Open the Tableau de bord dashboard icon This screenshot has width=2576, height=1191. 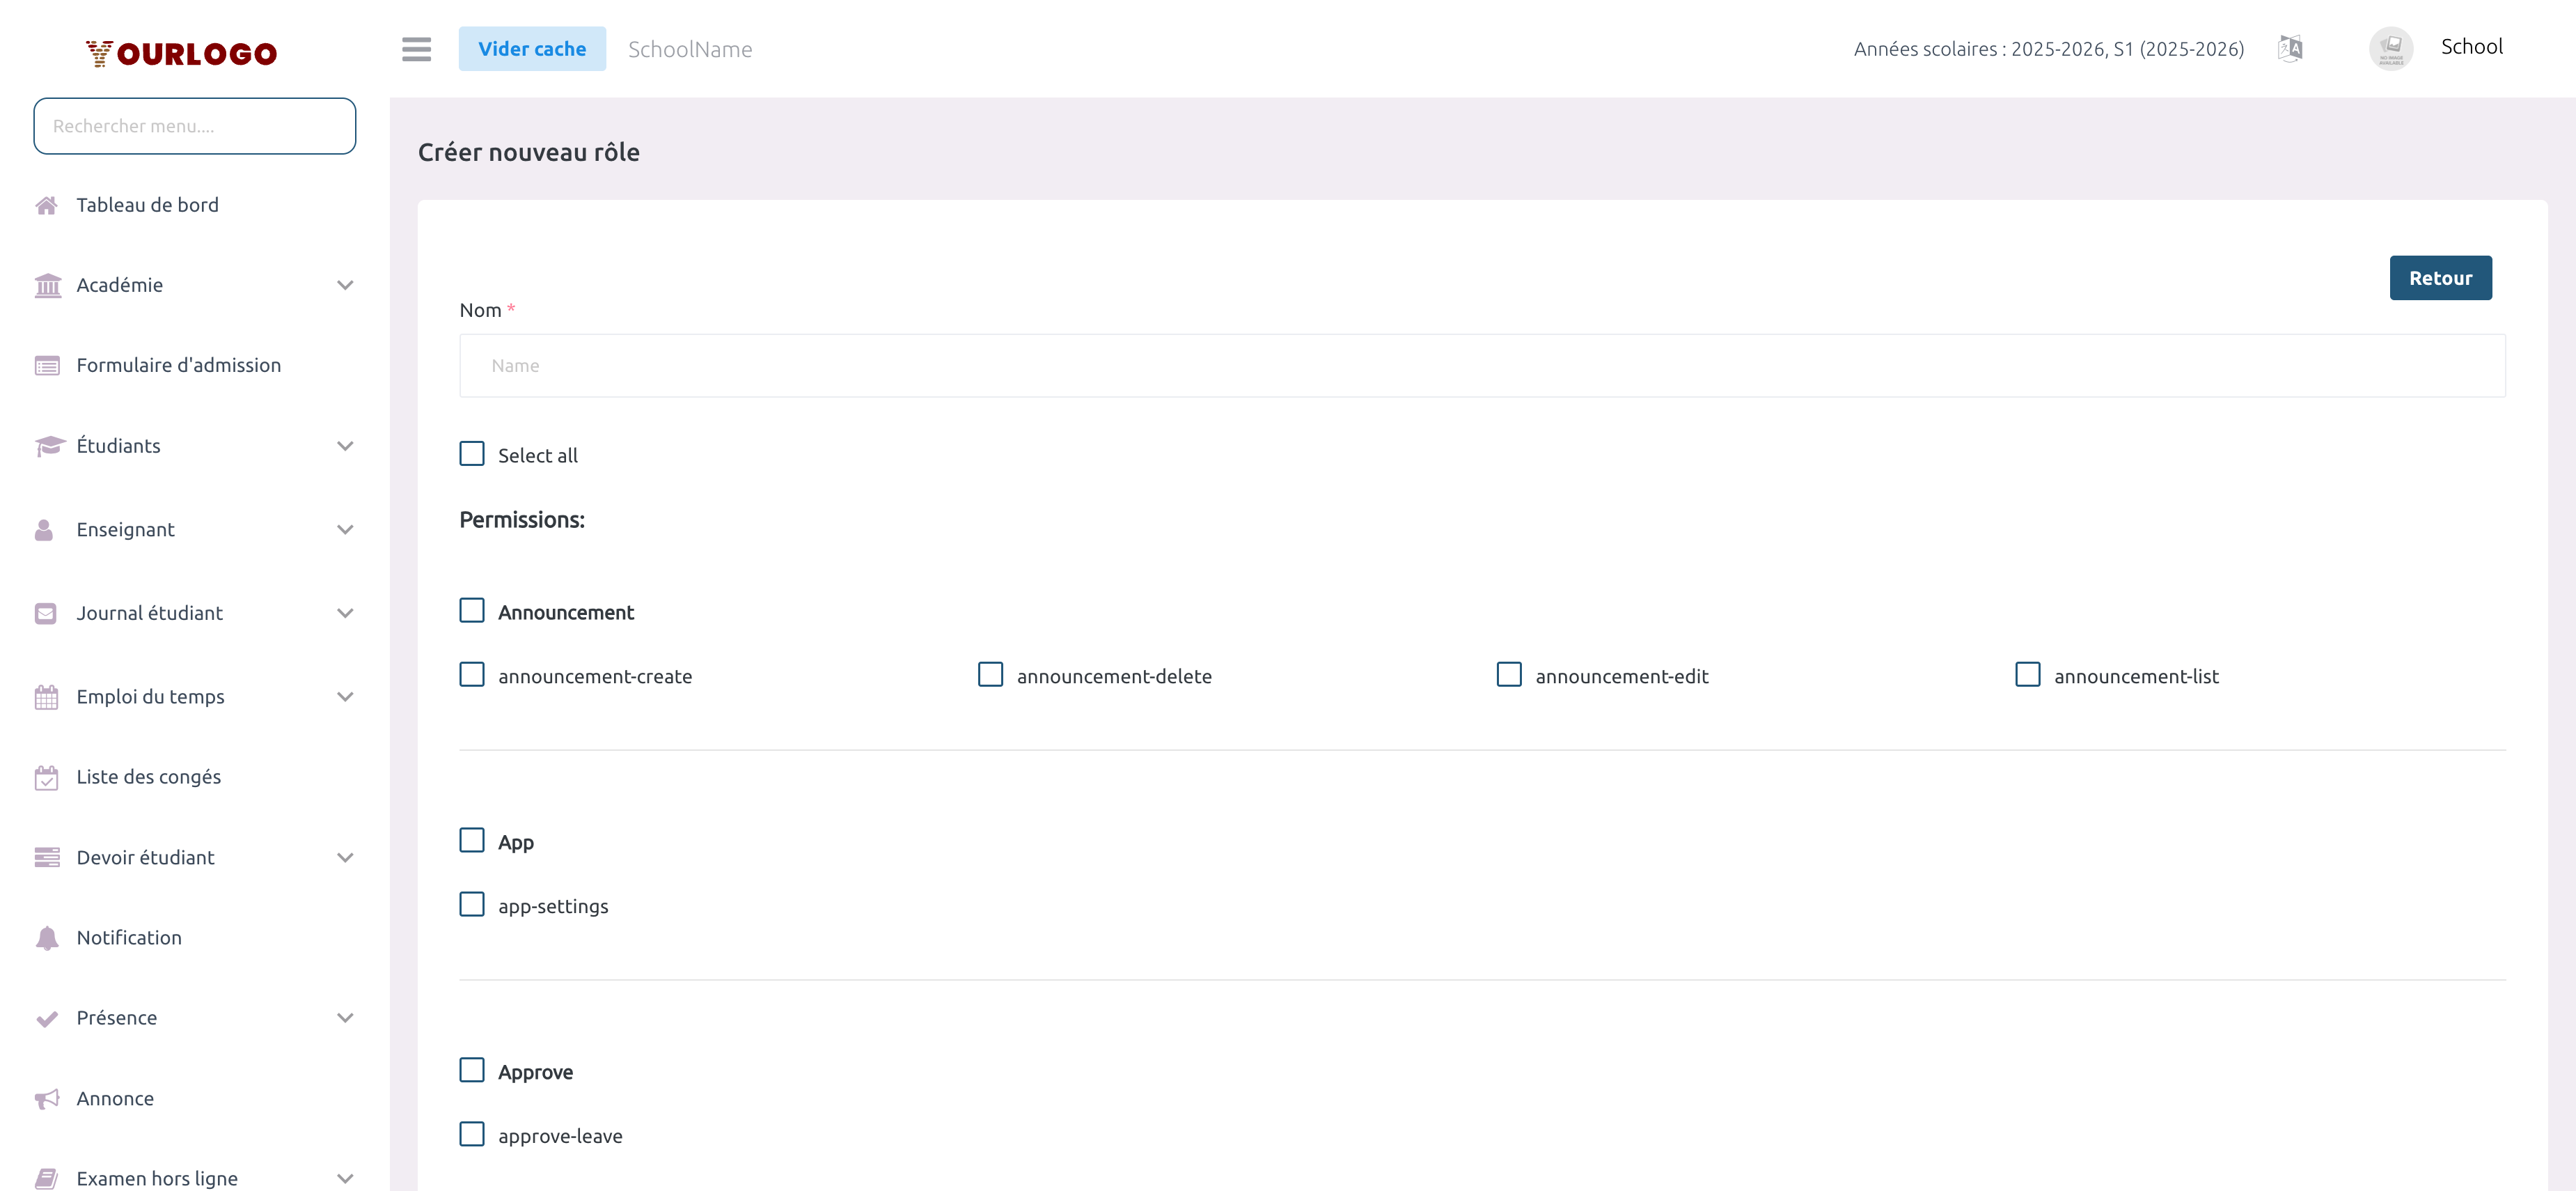coord(47,205)
